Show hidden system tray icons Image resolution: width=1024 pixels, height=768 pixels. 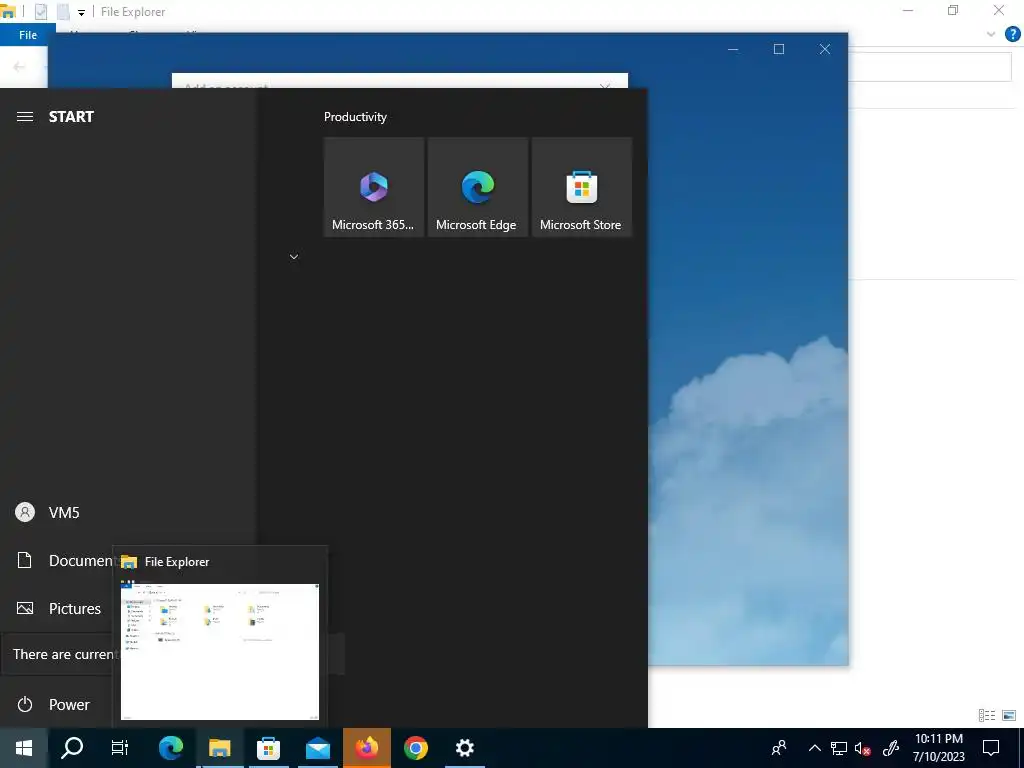814,748
